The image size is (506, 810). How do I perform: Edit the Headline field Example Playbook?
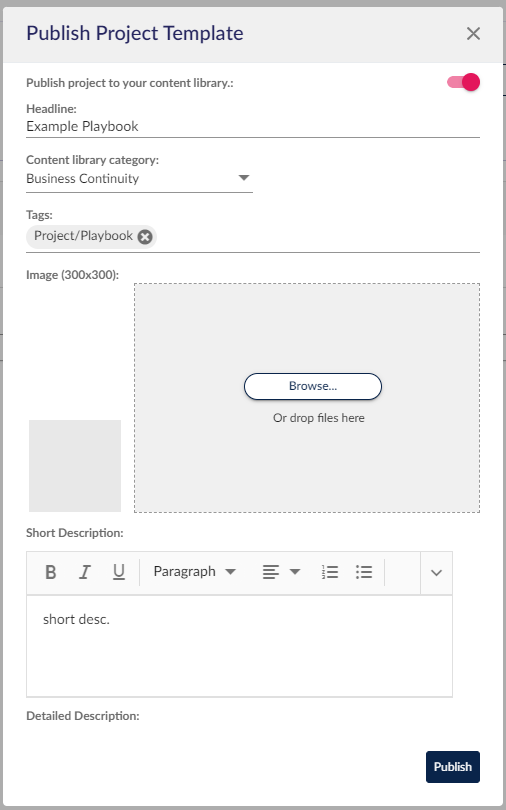[x=253, y=127]
